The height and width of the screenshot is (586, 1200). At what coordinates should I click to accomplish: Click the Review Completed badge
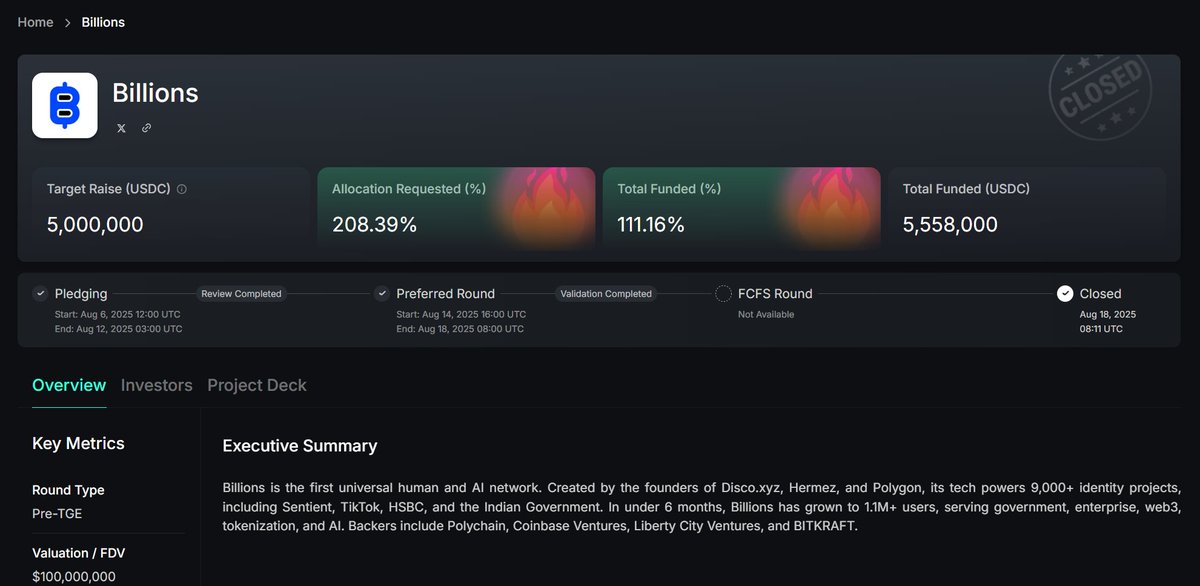(241, 294)
